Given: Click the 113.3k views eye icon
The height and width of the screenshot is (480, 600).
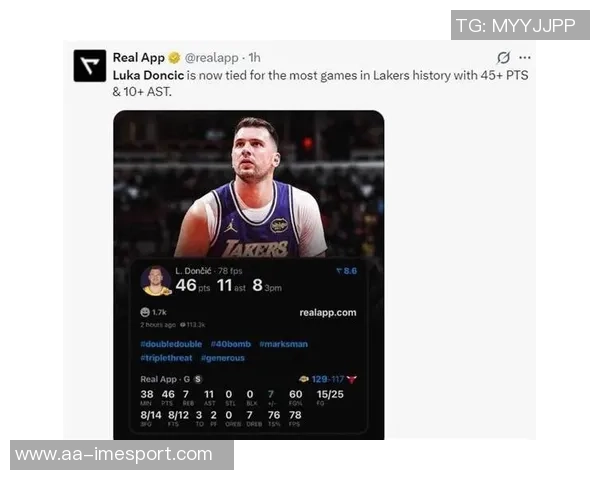Looking at the screenshot, I should click(183, 325).
